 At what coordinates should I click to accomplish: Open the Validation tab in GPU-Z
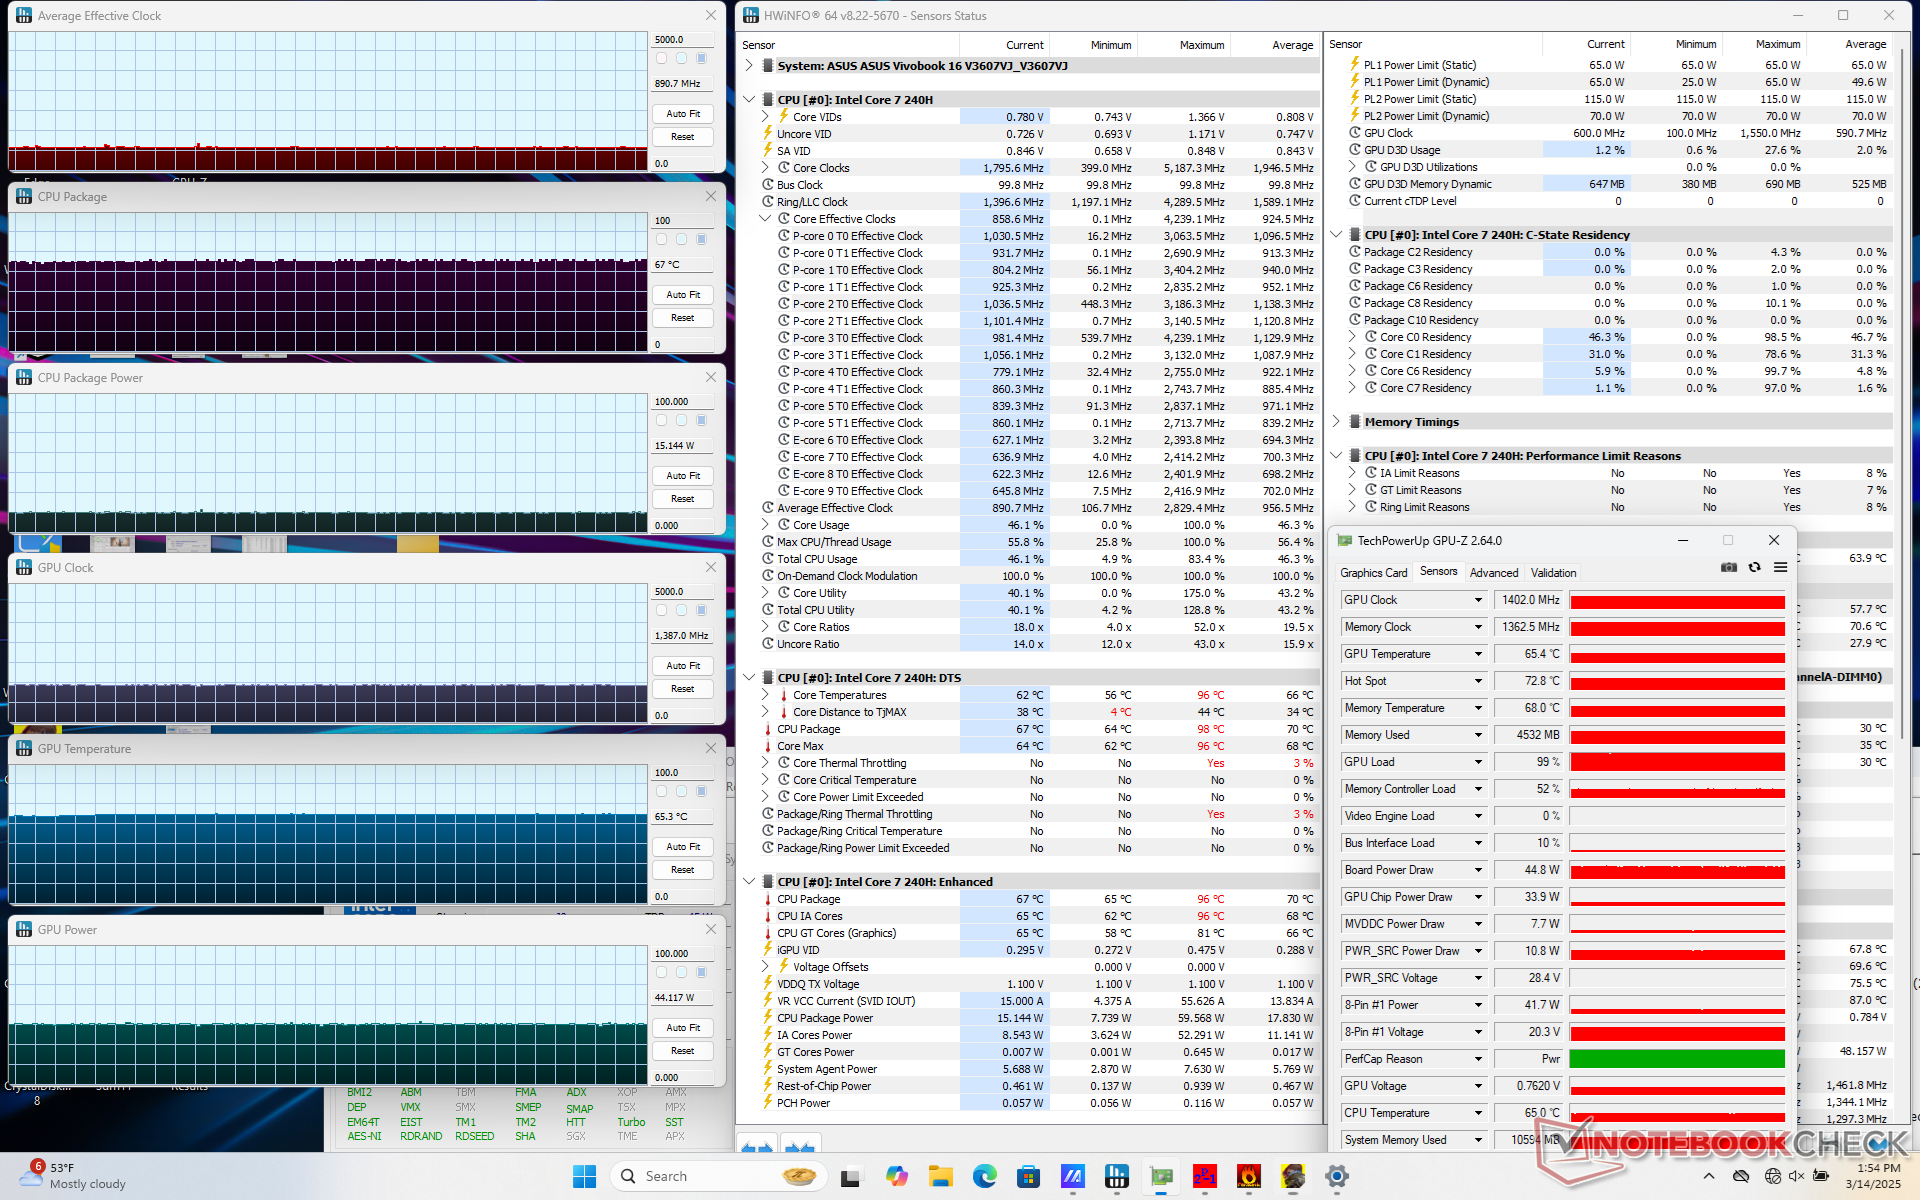click(1553, 573)
